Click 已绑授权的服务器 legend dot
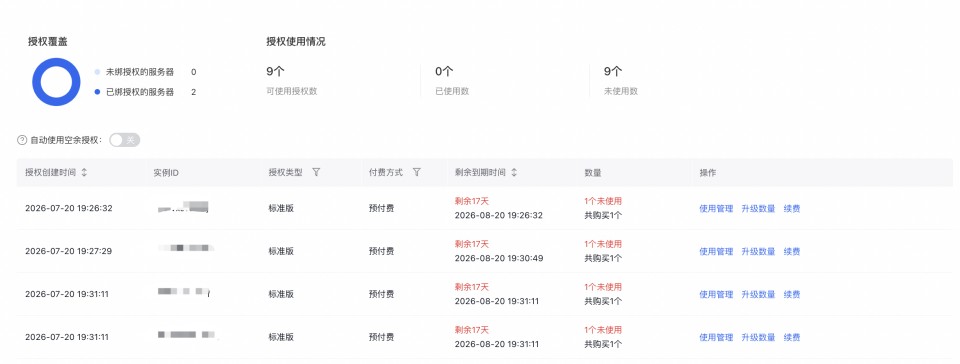960x364 pixels. (97, 92)
